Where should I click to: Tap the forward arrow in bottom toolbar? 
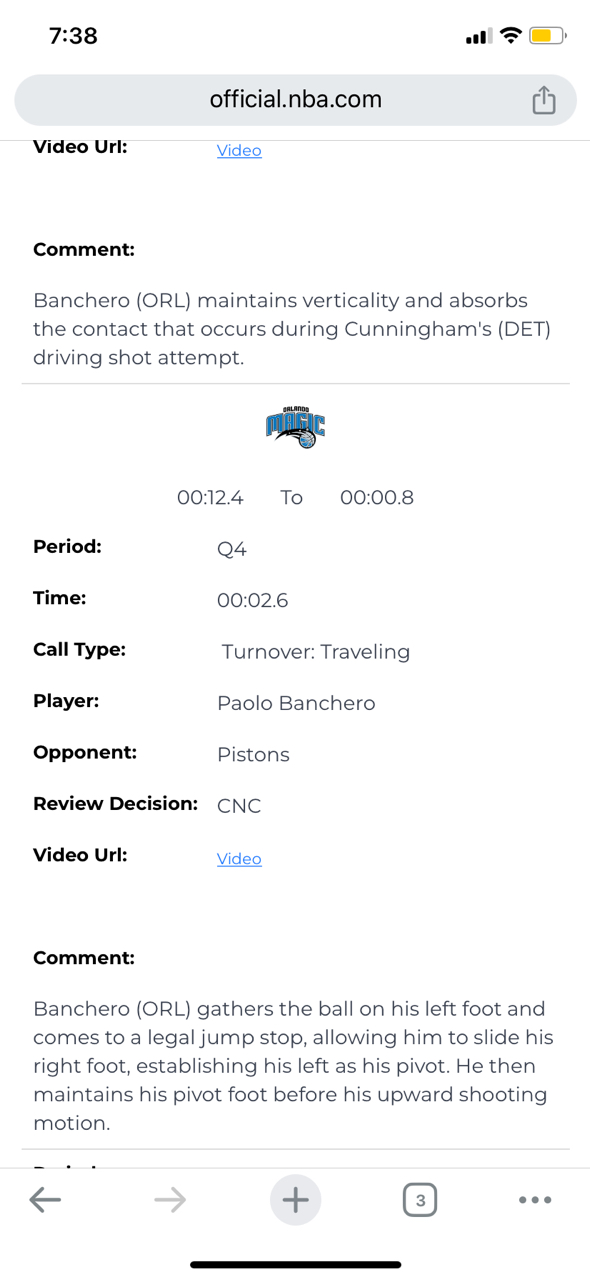(170, 1199)
